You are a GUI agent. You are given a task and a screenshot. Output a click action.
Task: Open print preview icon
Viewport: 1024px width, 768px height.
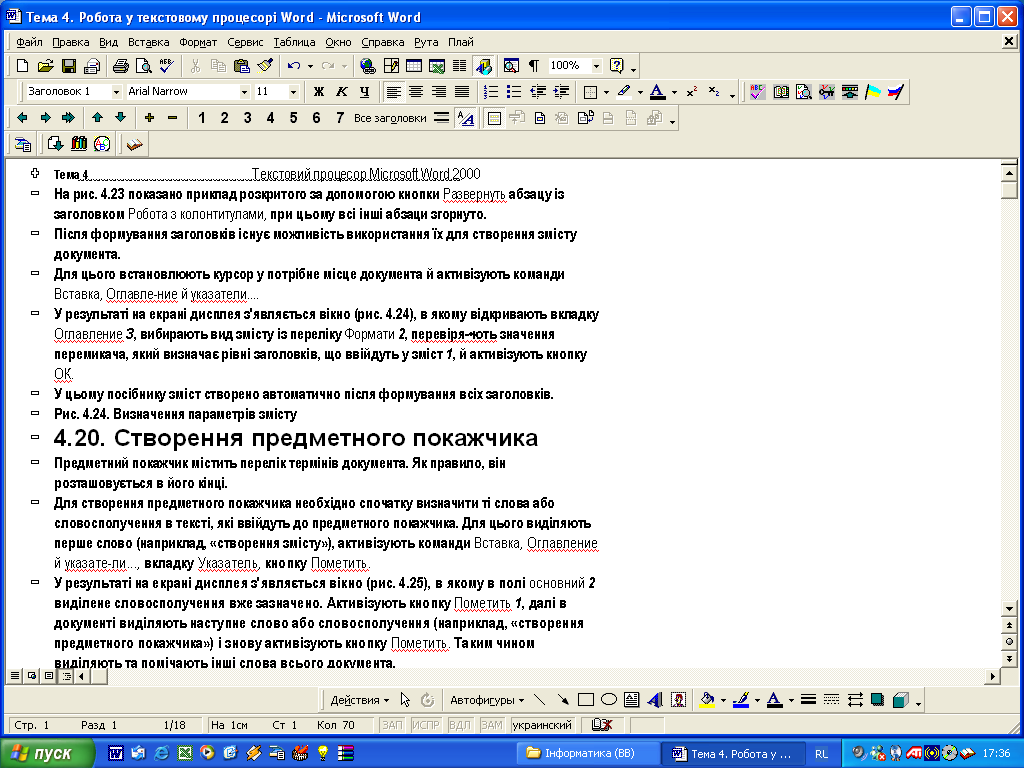click(x=143, y=65)
